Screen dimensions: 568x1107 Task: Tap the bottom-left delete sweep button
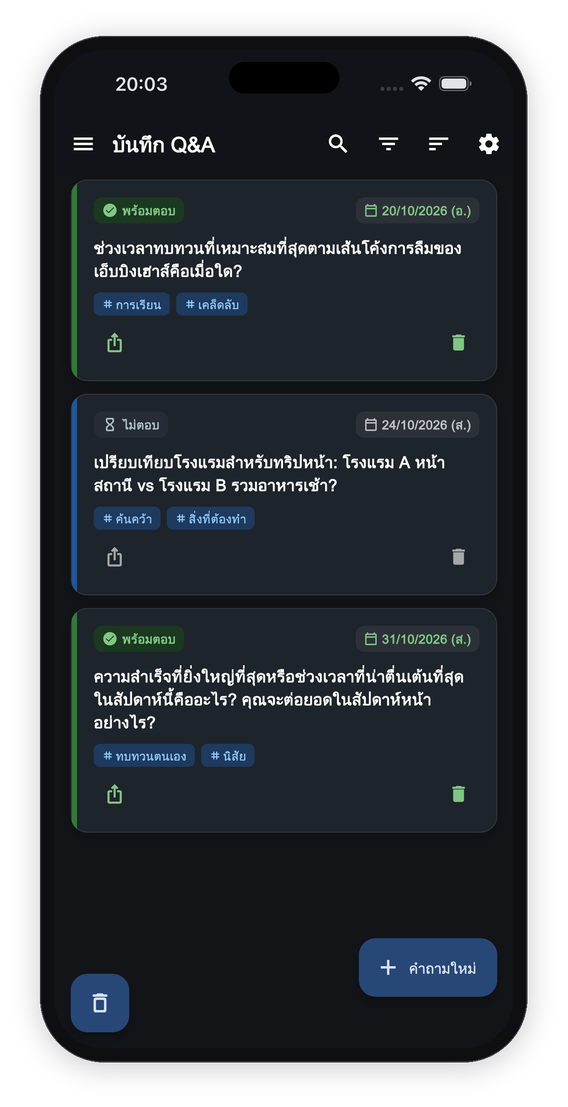(x=100, y=1003)
